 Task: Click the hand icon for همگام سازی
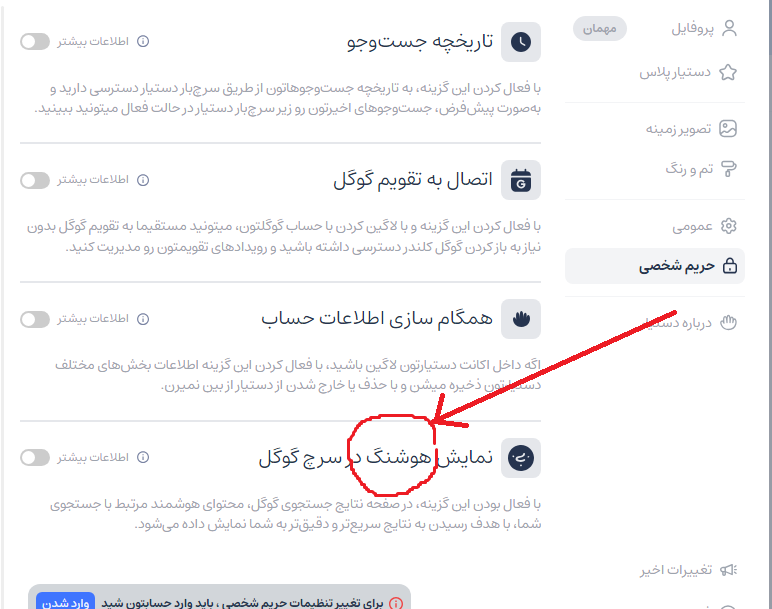(x=521, y=319)
